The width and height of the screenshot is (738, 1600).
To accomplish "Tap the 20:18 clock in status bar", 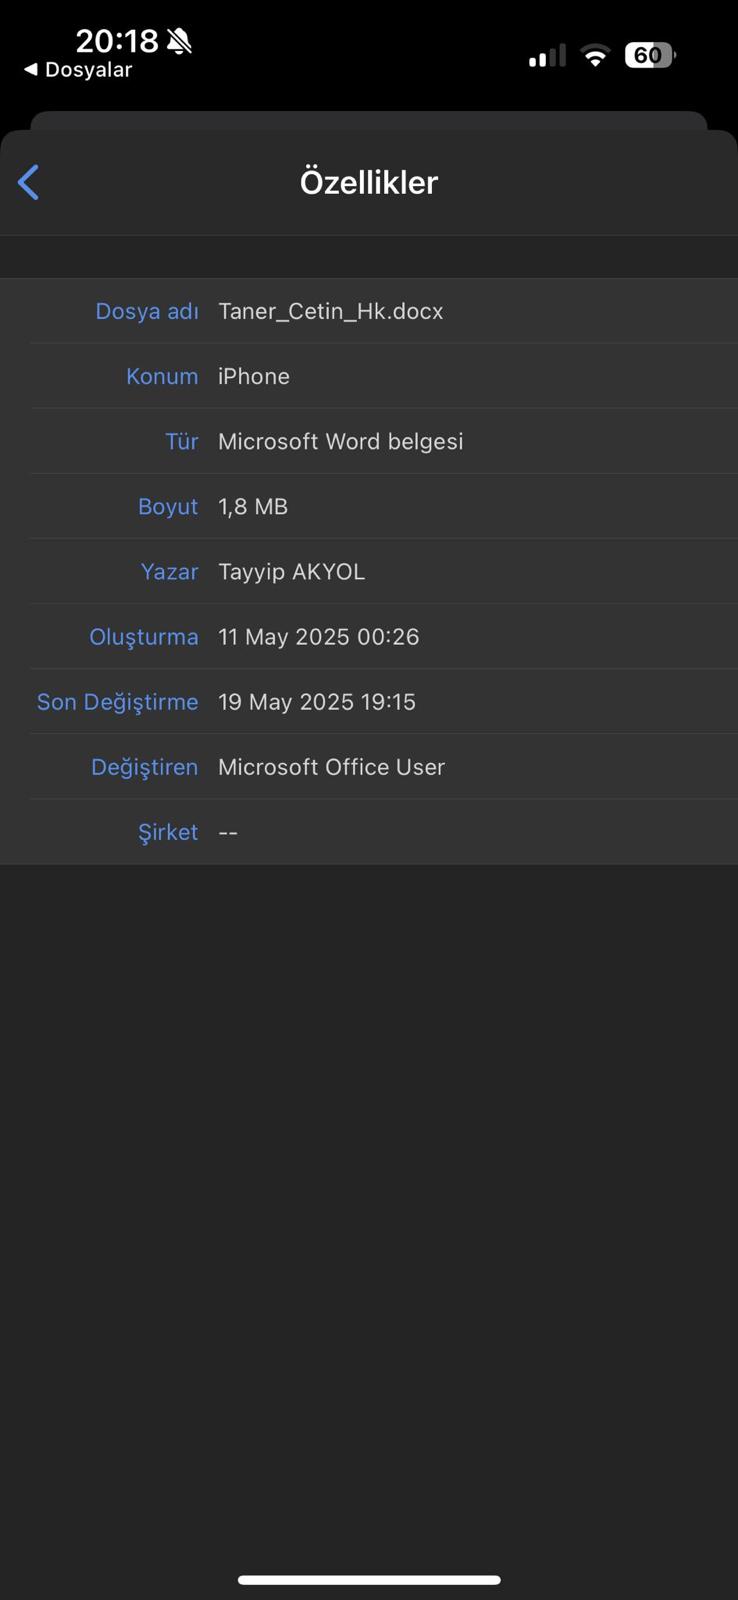I will [x=116, y=41].
